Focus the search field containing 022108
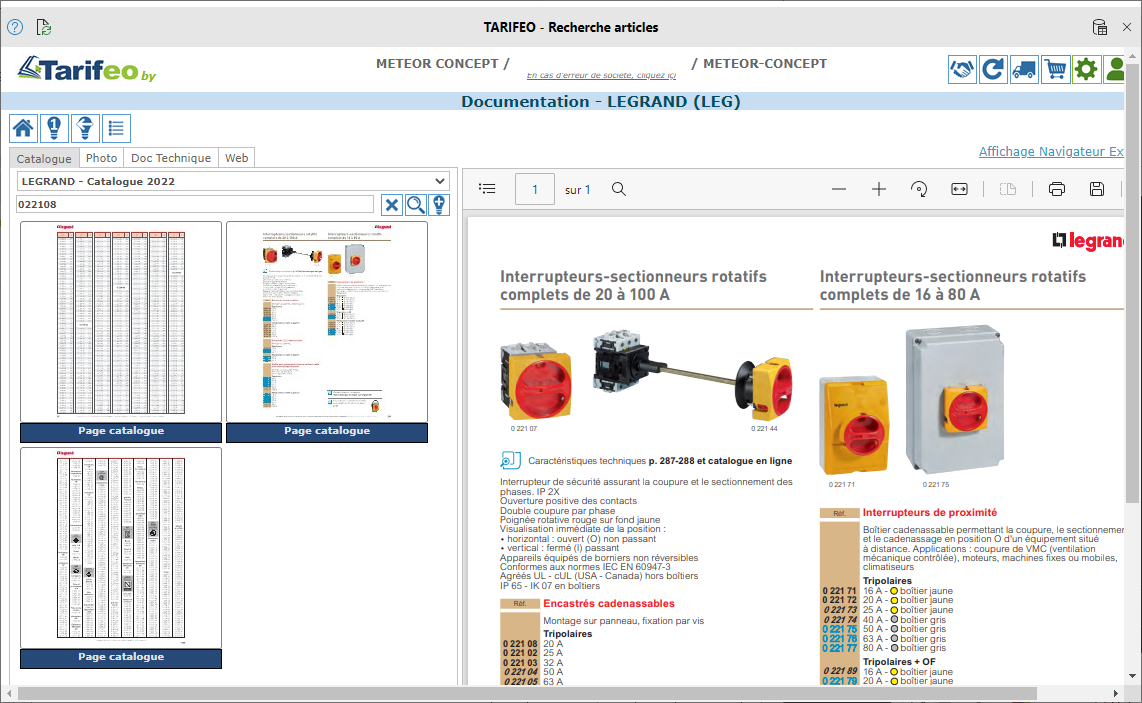The height and width of the screenshot is (703, 1142). pyautogui.click(x=195, y=205)
